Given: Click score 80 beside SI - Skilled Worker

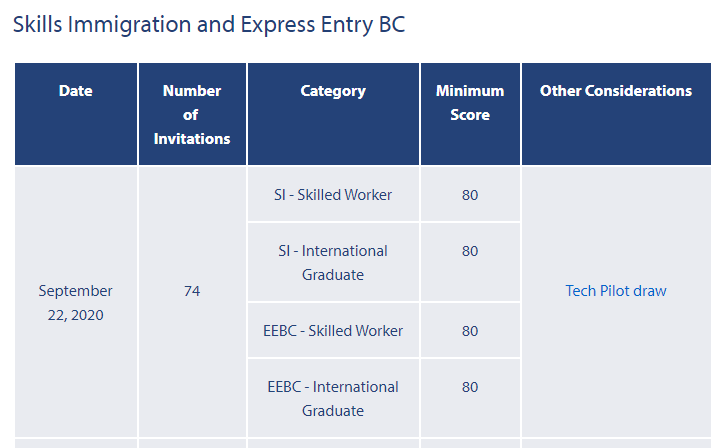Looking at the screenshot, I should [470, 195].
